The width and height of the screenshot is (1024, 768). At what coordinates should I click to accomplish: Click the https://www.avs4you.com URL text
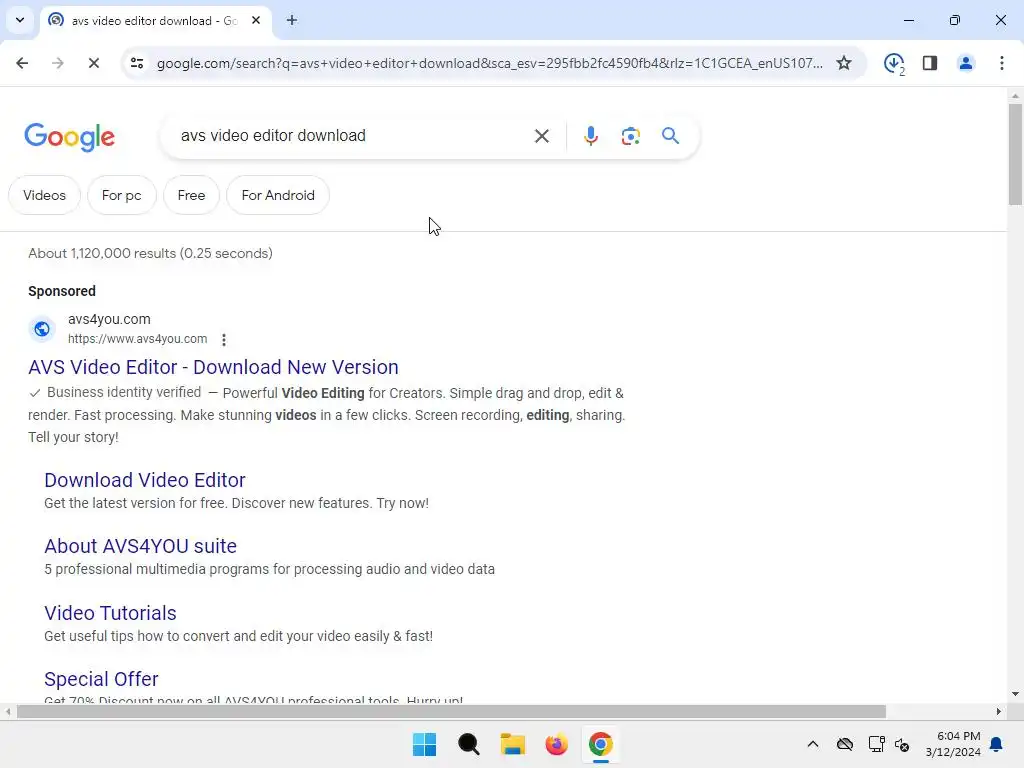[x=137, y=339]
